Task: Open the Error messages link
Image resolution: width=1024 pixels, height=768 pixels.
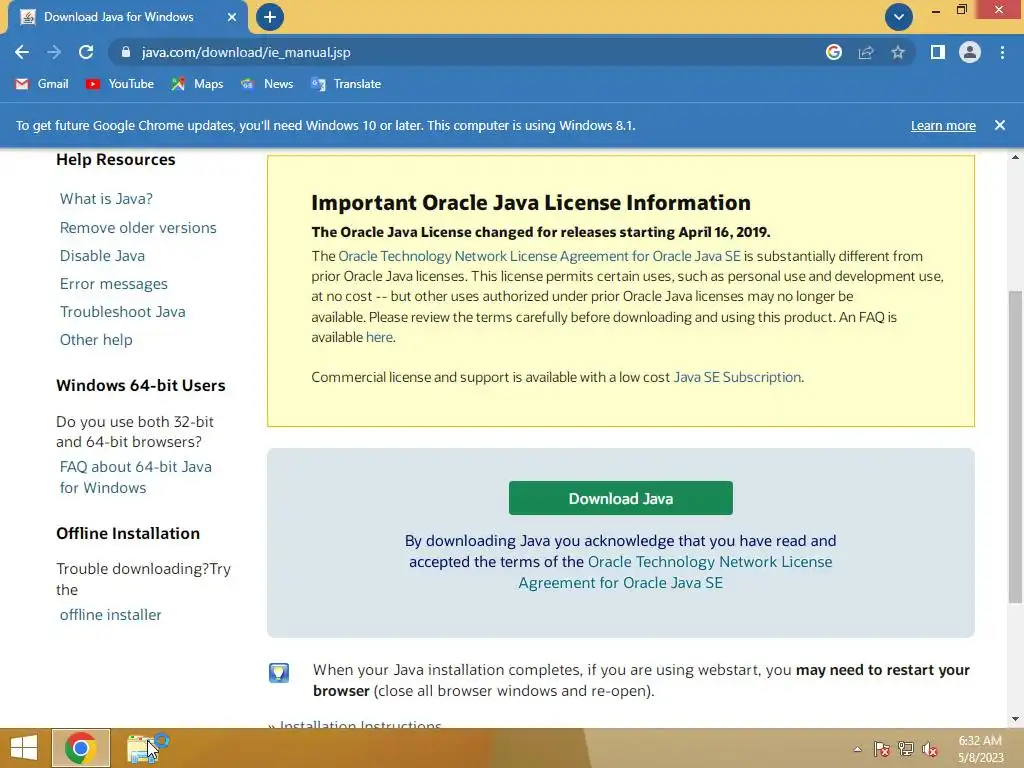Action: click(x=114, y=283)
